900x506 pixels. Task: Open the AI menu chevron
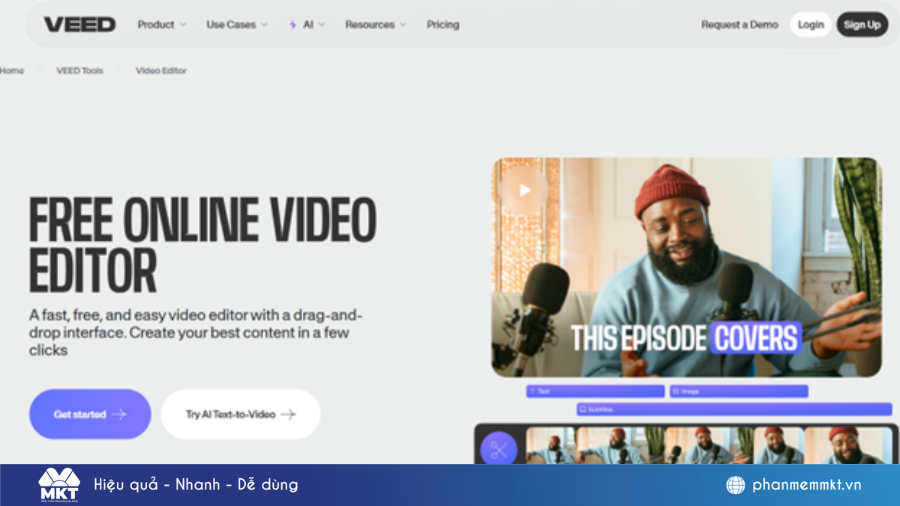click(x=321, y=25)
